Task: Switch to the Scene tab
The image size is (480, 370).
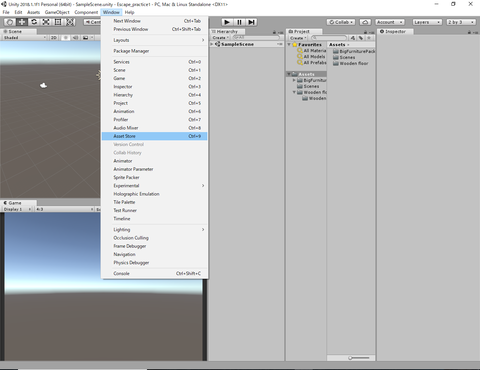Action: tap(18, 32)
